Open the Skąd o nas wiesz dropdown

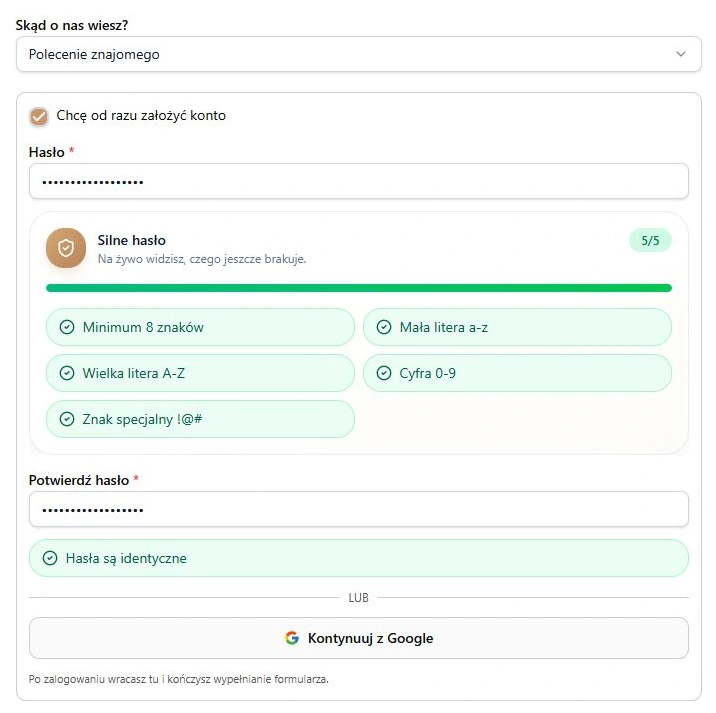point(358,54)
